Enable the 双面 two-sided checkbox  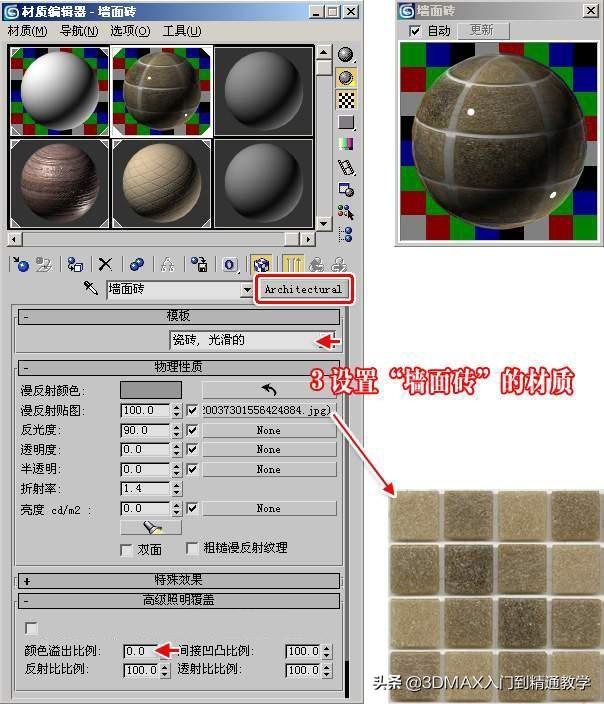click(126, 549)
